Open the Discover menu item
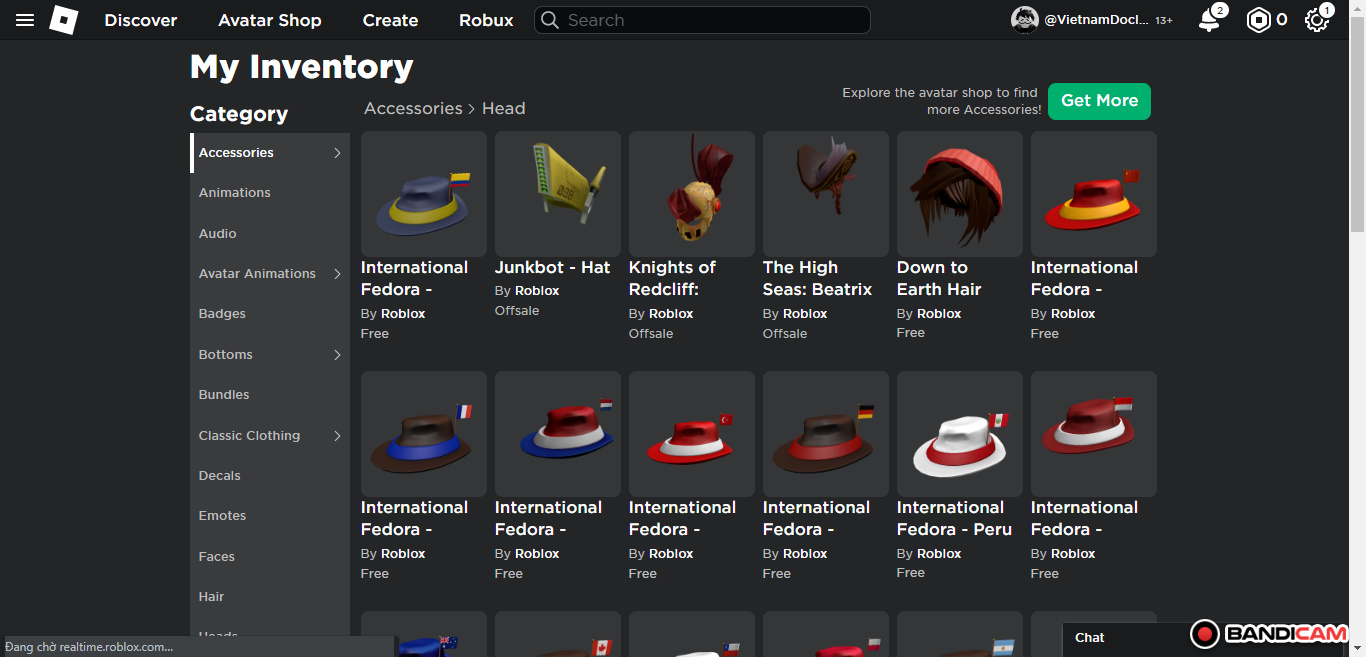Image resolution: width=1366 pixels, height=657 pixels. (141, 20)
